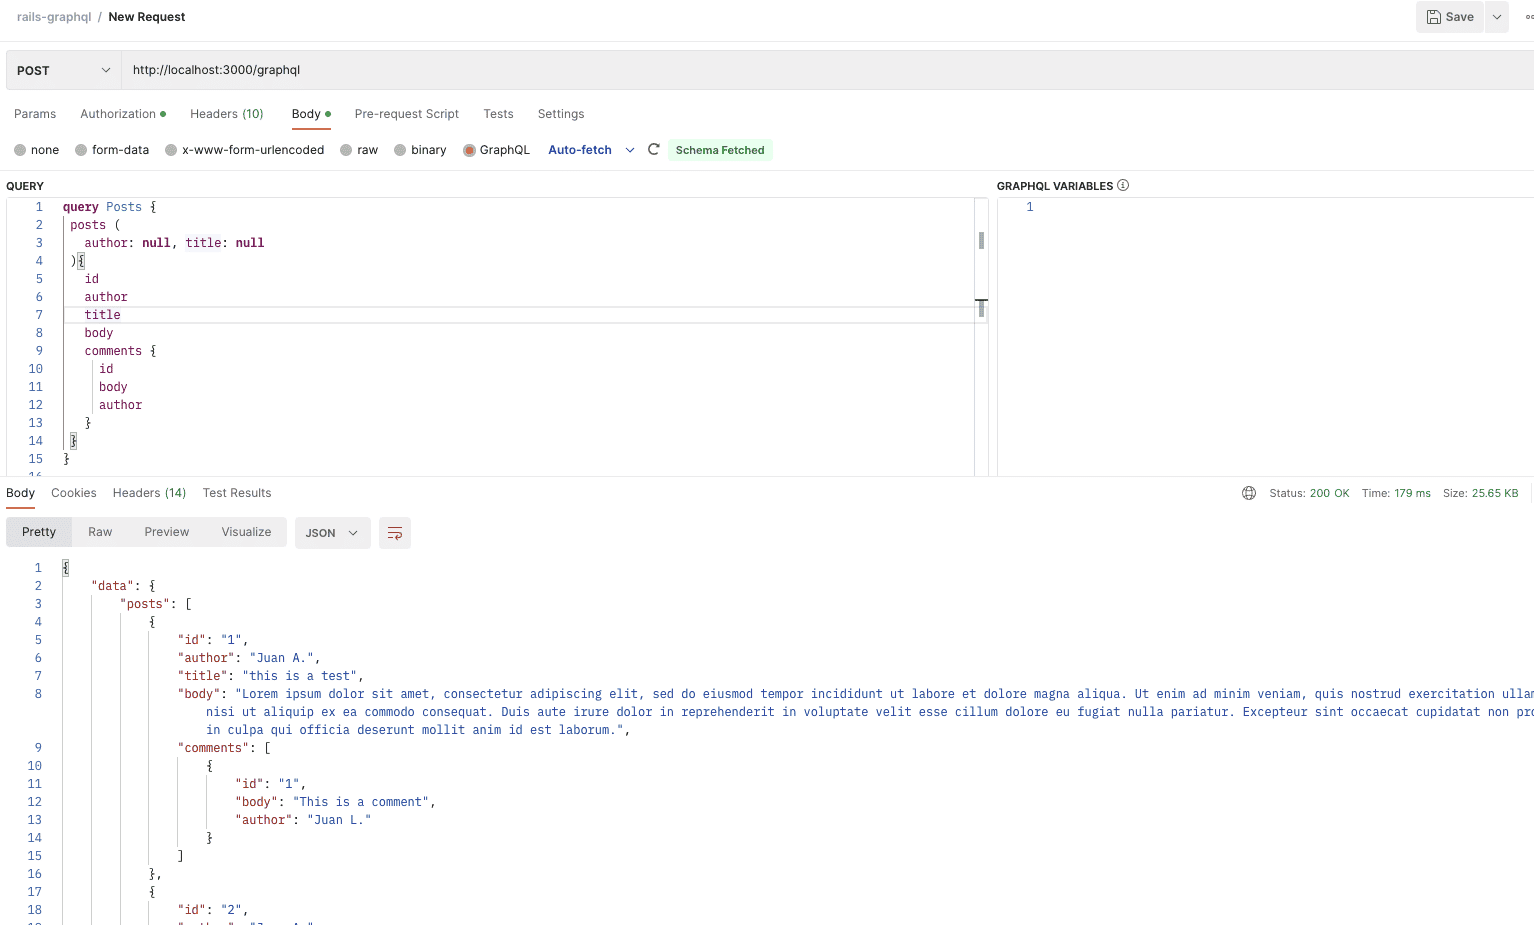Viewport: 1534px width, 925px height.
Task: Click the rails-graphql breadcrumb link
Action: coord(54,17)
